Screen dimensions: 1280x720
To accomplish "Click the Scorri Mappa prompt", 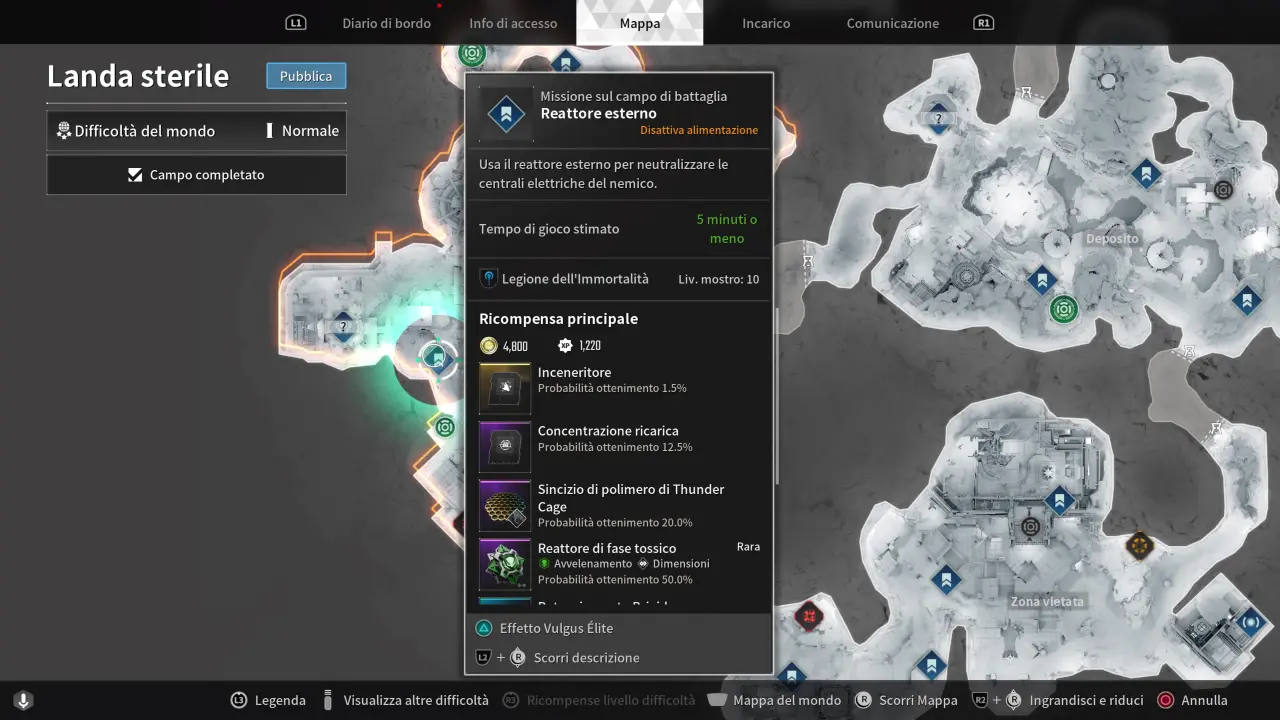I will pos(906,700).
